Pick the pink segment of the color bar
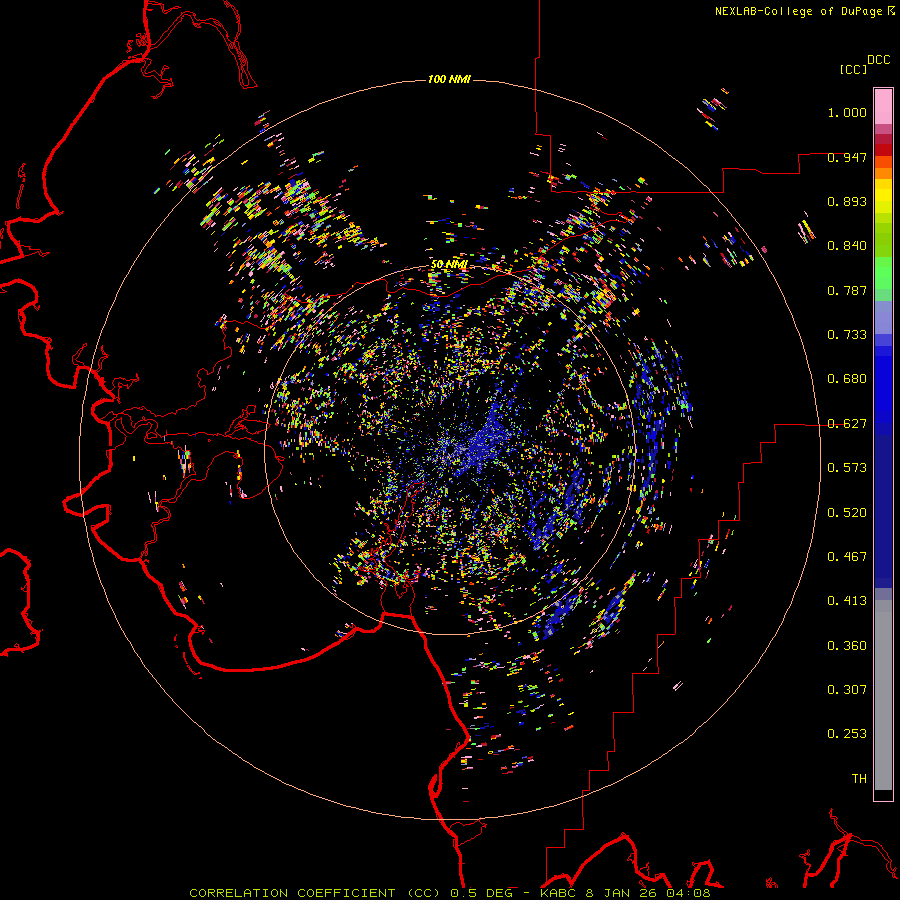The image size is (900, 900). (883, 106)
